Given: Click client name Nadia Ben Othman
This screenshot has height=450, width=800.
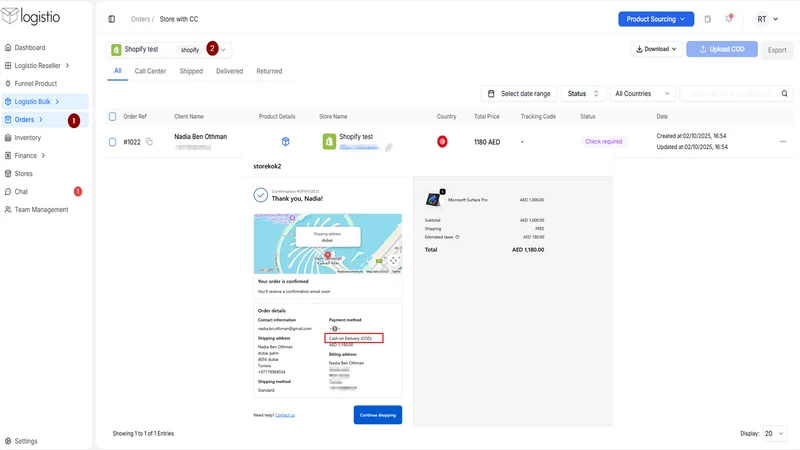Looking at the screenshot, I should pos(201,137).
